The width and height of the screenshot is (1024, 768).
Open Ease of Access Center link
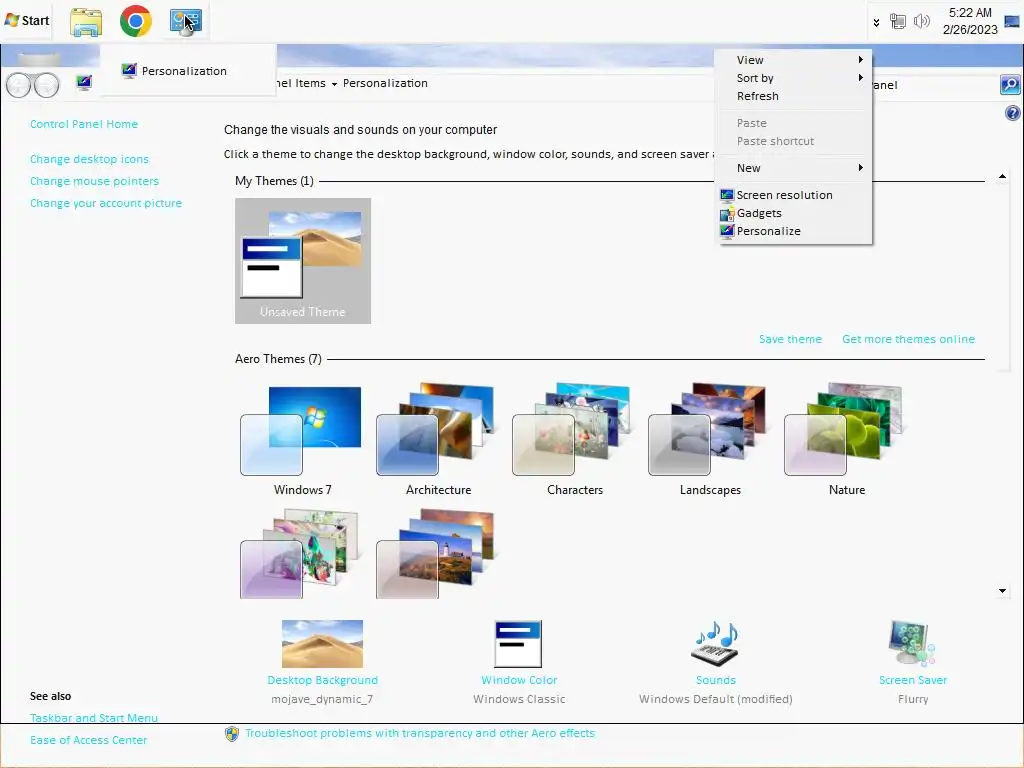[89, 740]
